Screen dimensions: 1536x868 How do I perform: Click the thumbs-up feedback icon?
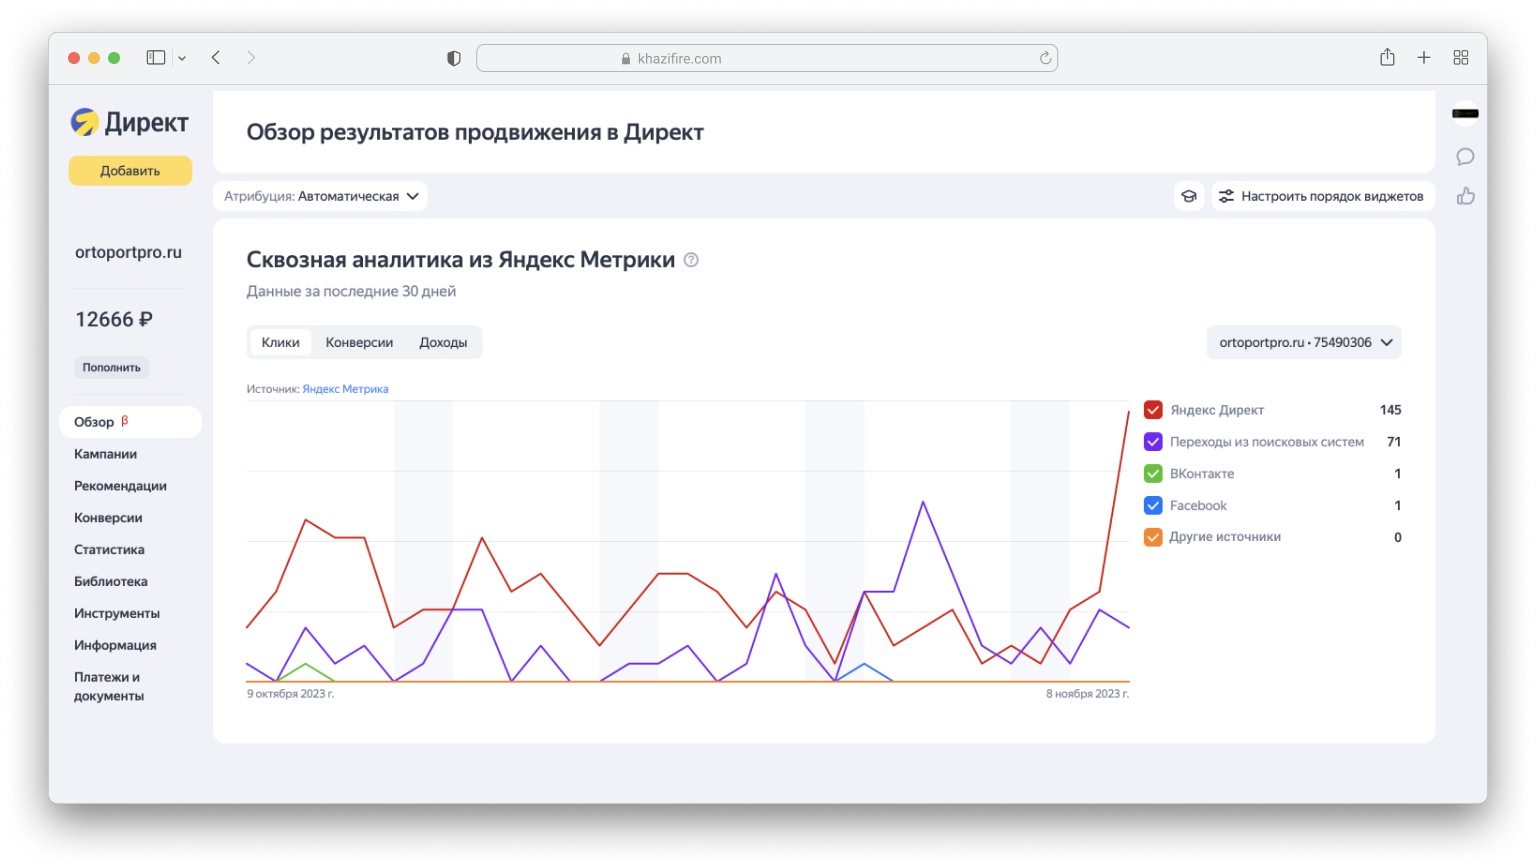point(1465,196)
